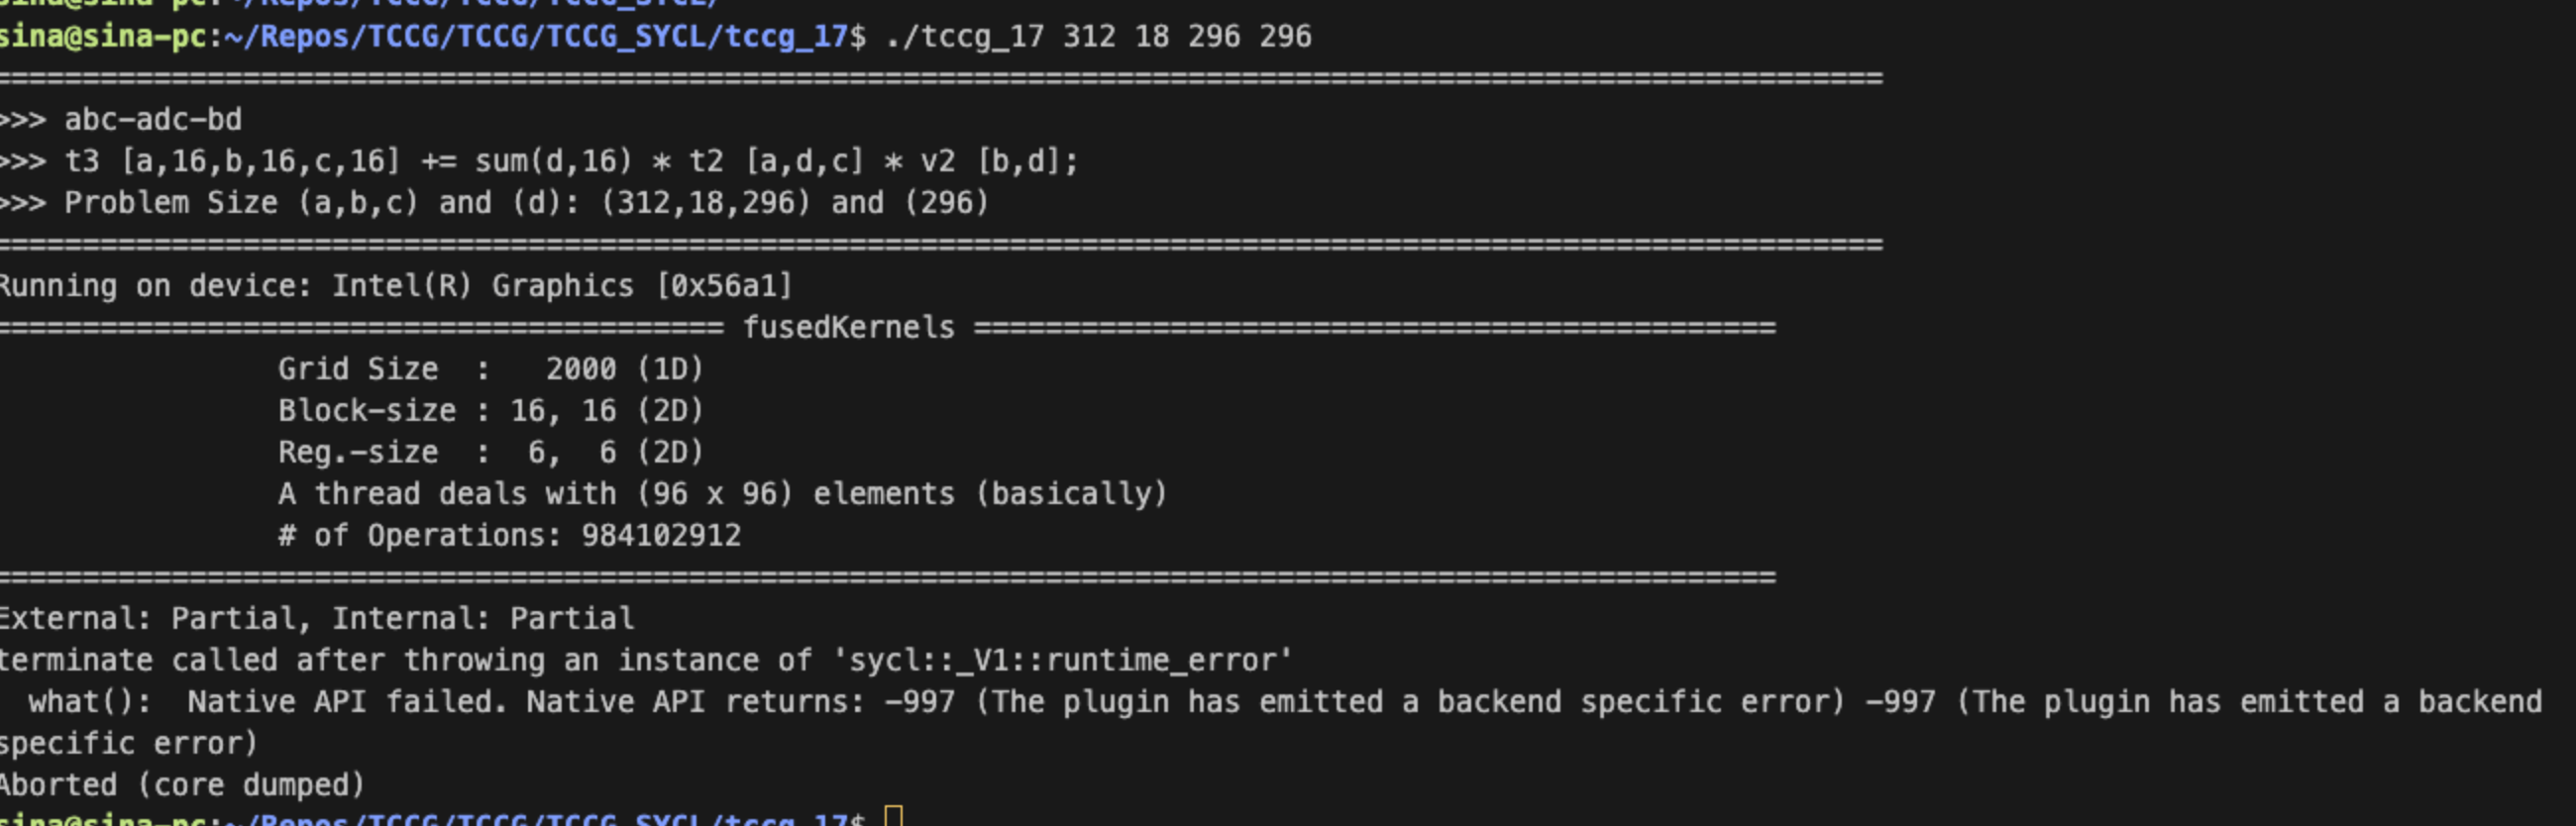This screenshot has width=2576, height=826.
Task: Click the 'Reg.-size' line
Action: click(x=490, y=453)
